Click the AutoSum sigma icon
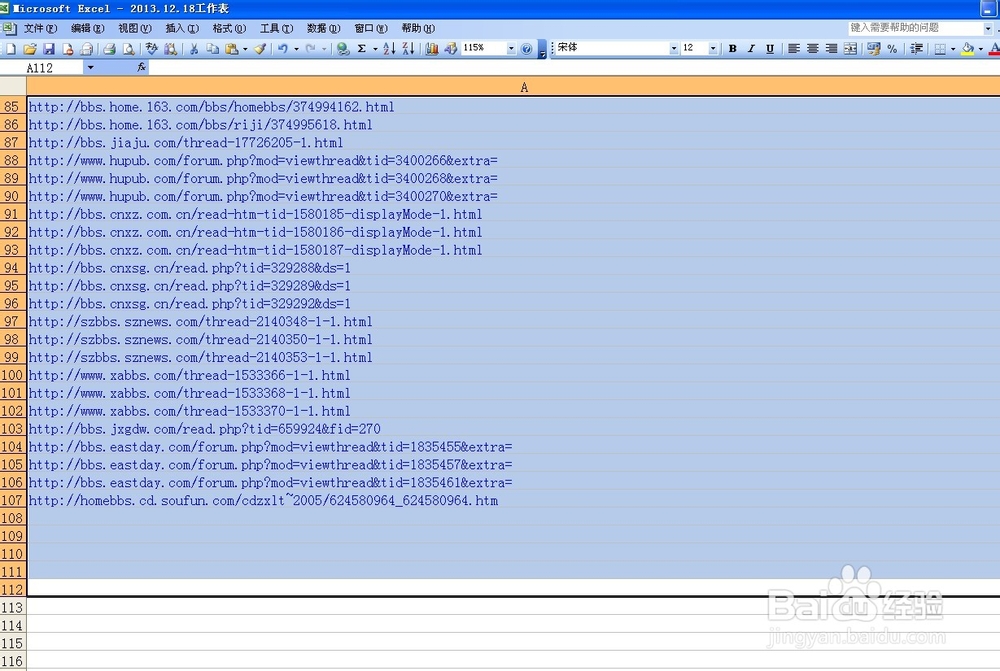 362,48
